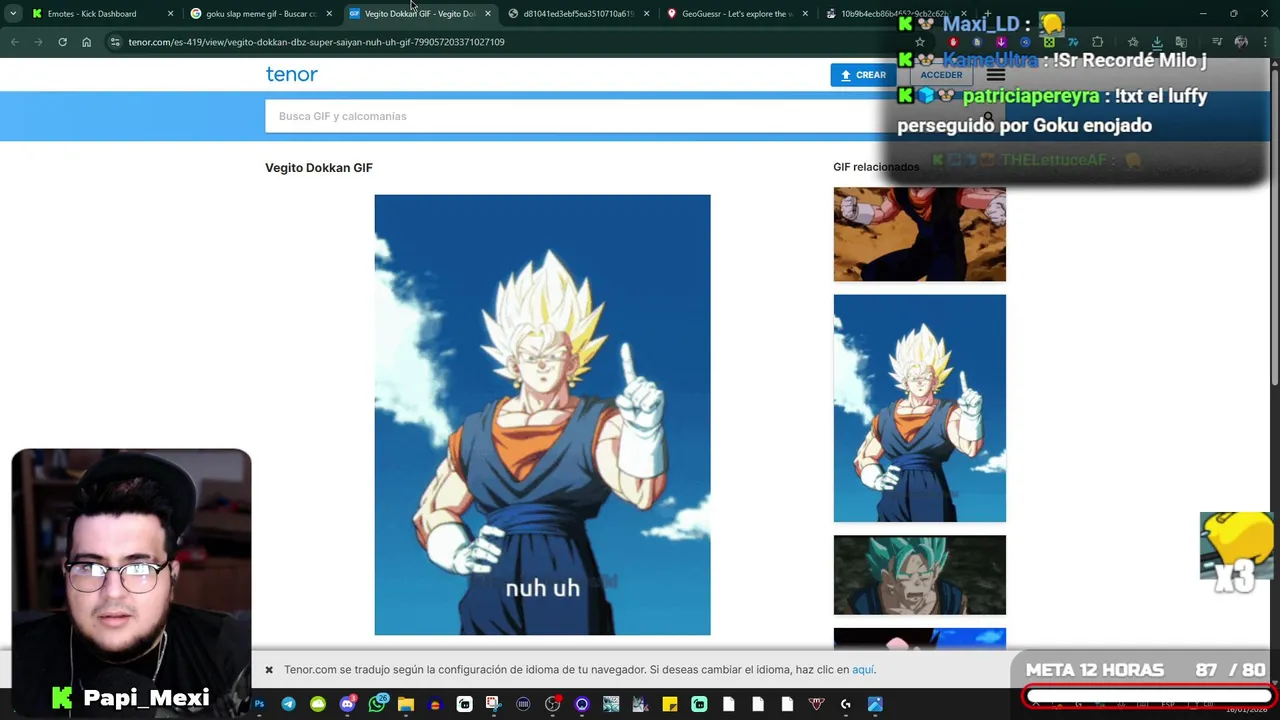Select the Vegito Dokkan GIF browser tab
1280x720 pixels.
coord(419,14)
